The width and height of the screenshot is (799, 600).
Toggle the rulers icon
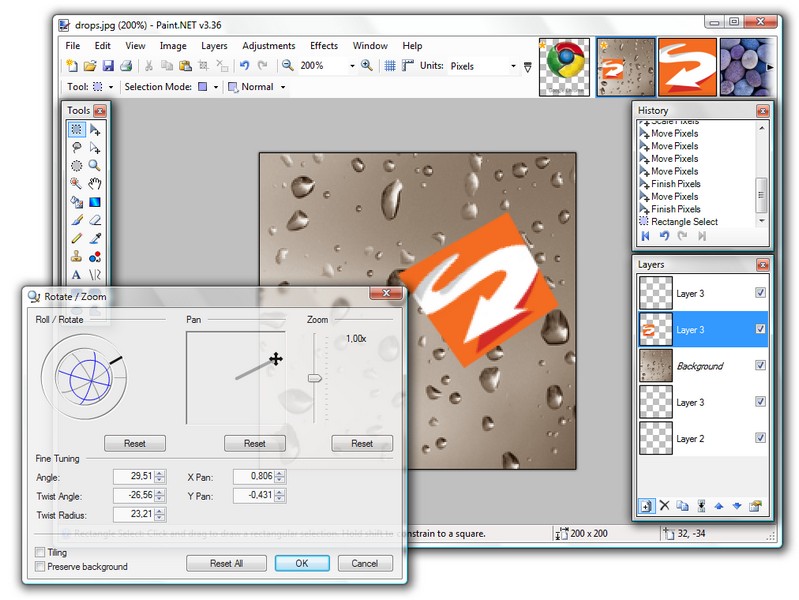tap(407, 65)
